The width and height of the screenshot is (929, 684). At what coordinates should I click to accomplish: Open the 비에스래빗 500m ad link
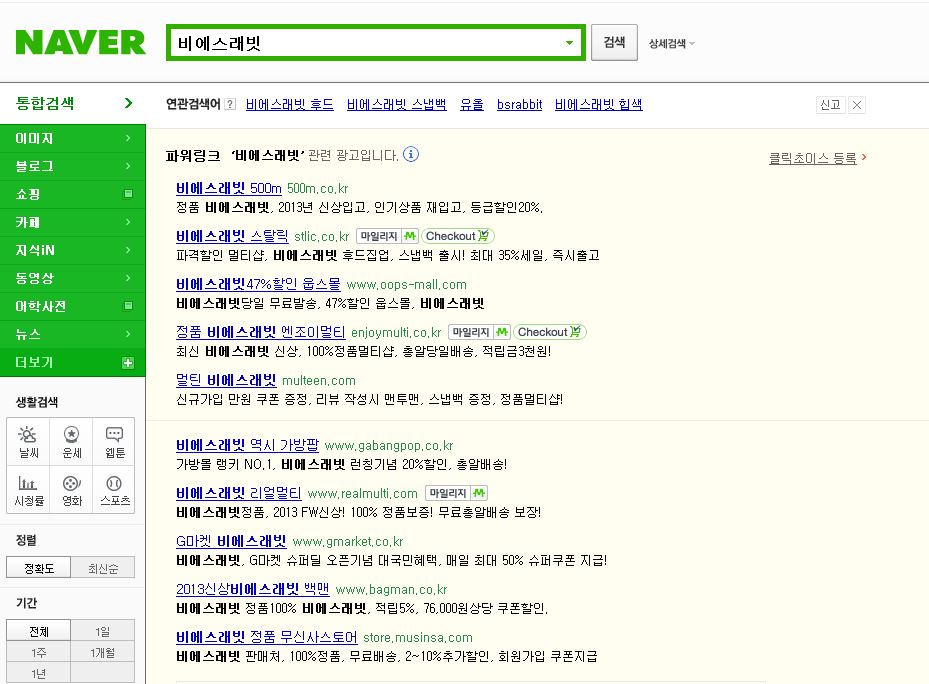(x=229, y=188)
